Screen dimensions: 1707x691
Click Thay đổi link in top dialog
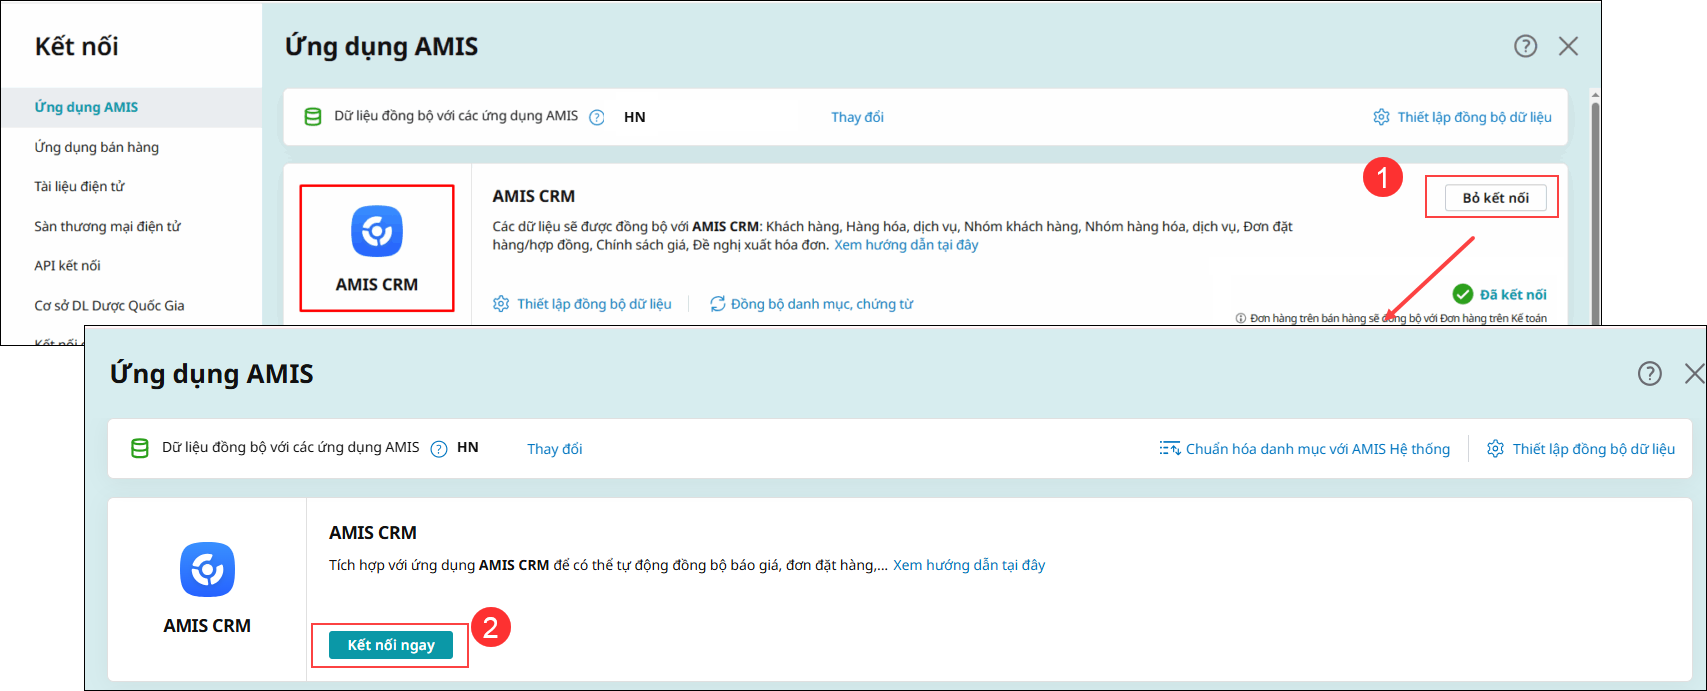click(x=857, y=117)
